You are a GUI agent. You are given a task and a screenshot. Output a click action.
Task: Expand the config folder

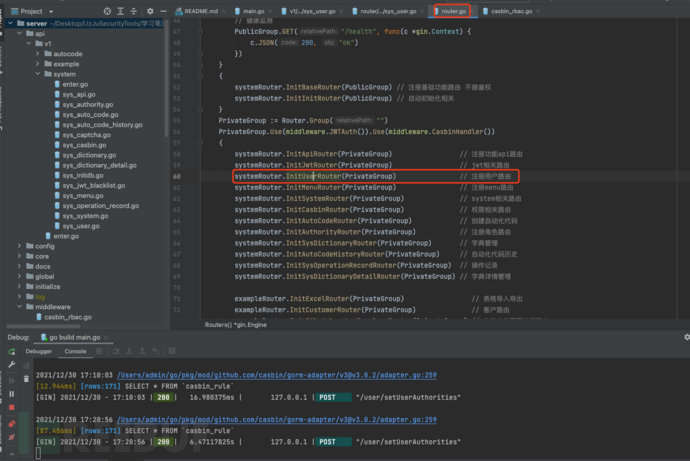(18, 245)
